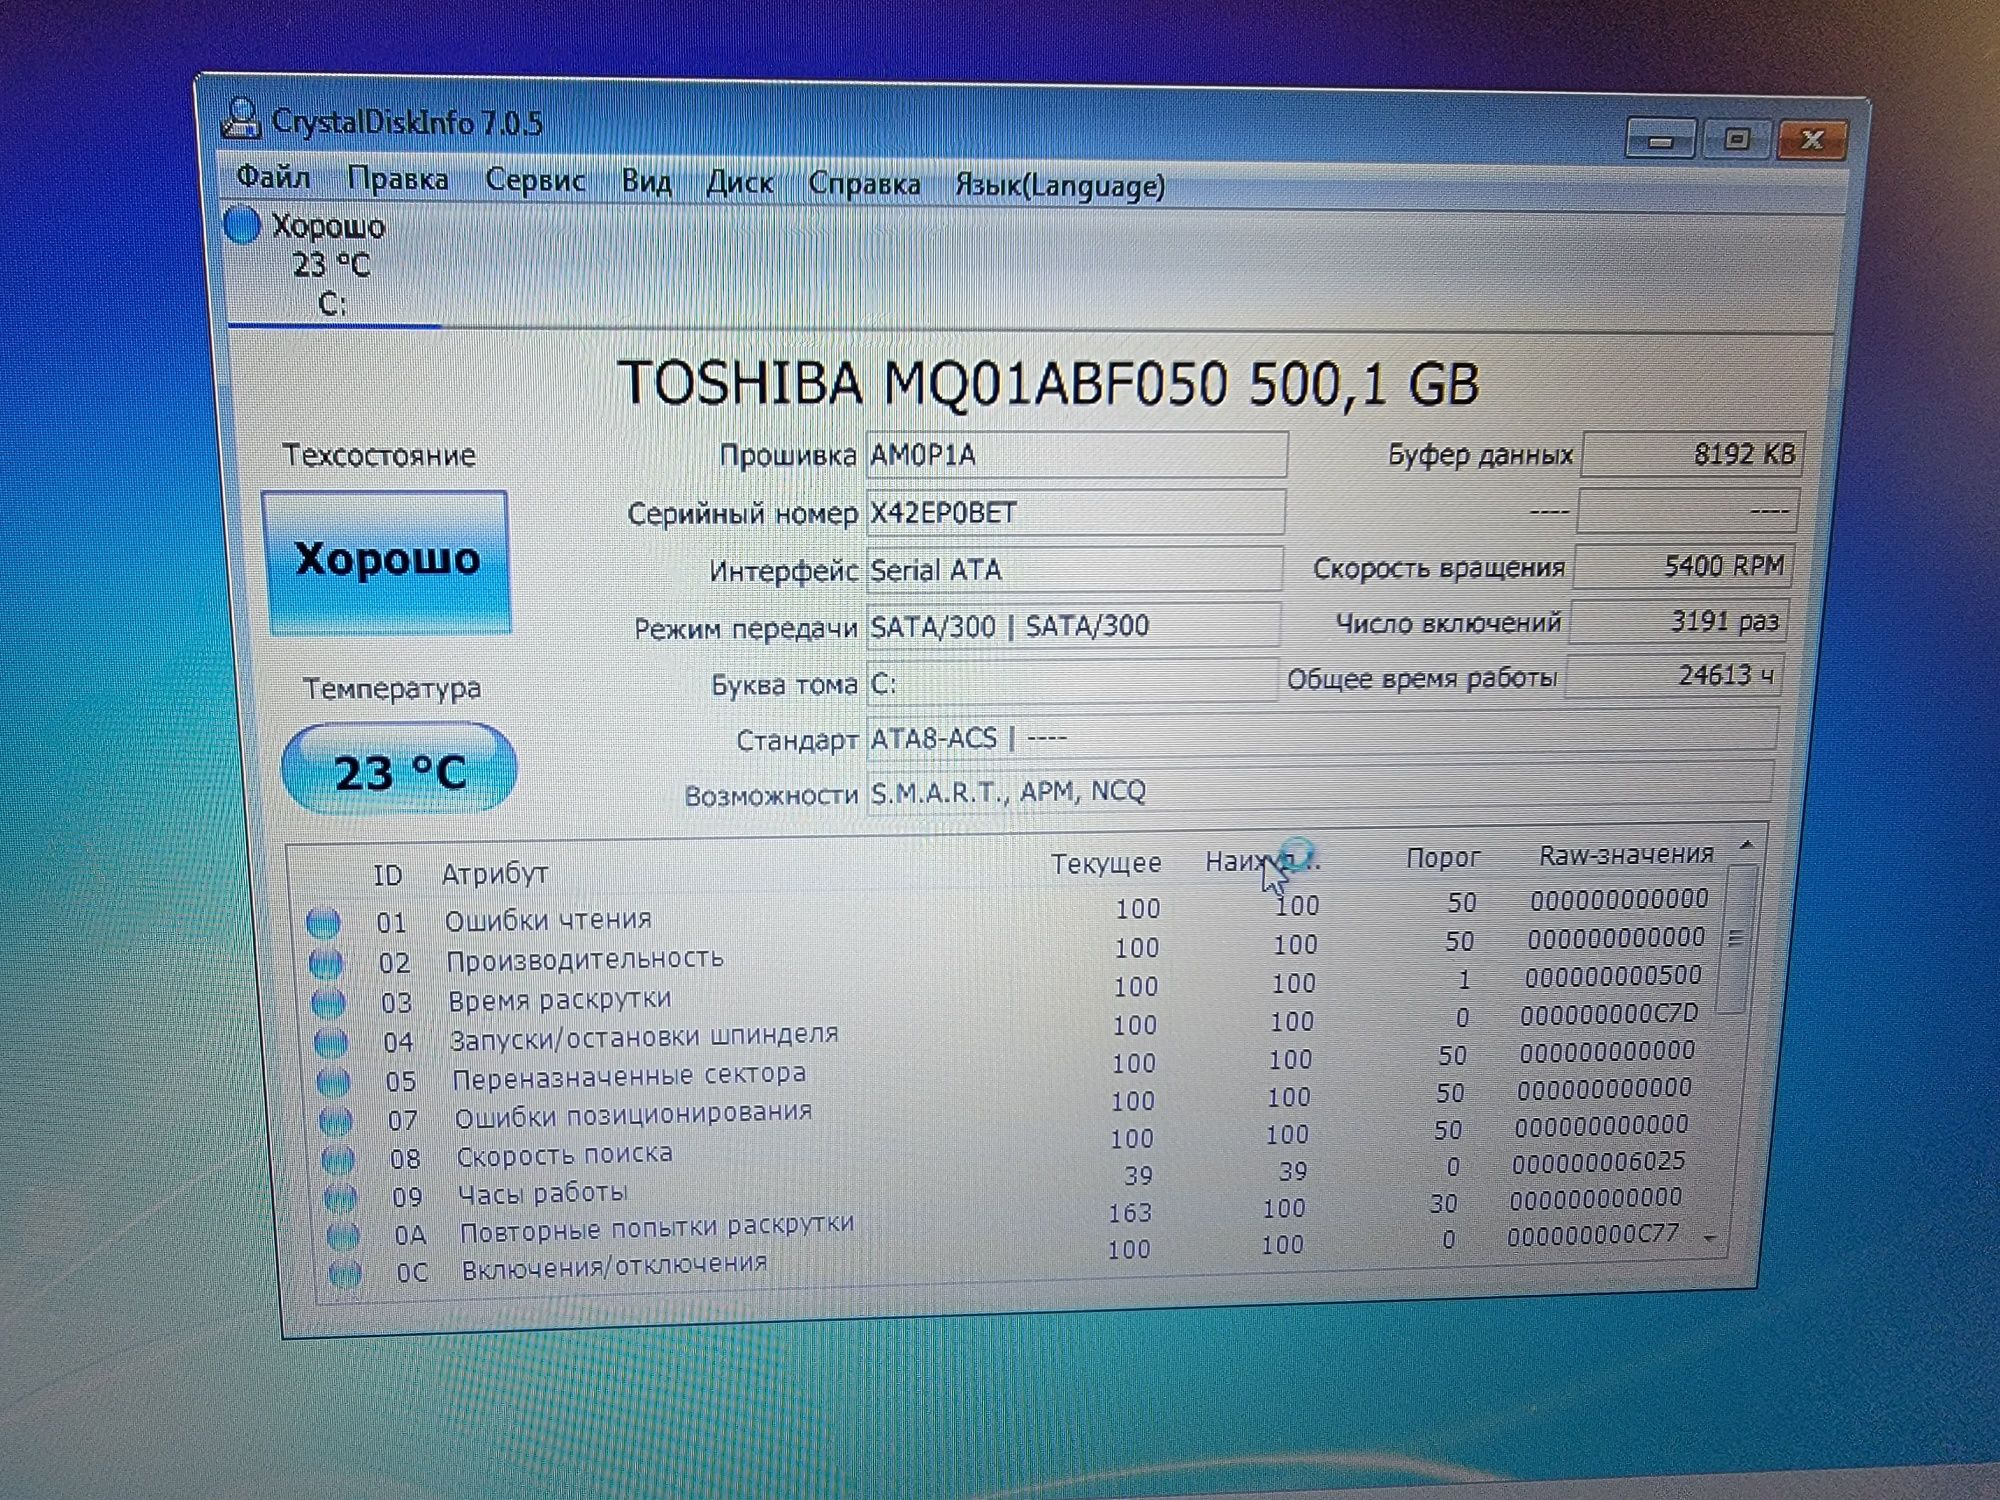Click status icon for 05 Переназначенные сектора
The width and height of the screenshot is (2000, 1500).
click(334, 1081)
